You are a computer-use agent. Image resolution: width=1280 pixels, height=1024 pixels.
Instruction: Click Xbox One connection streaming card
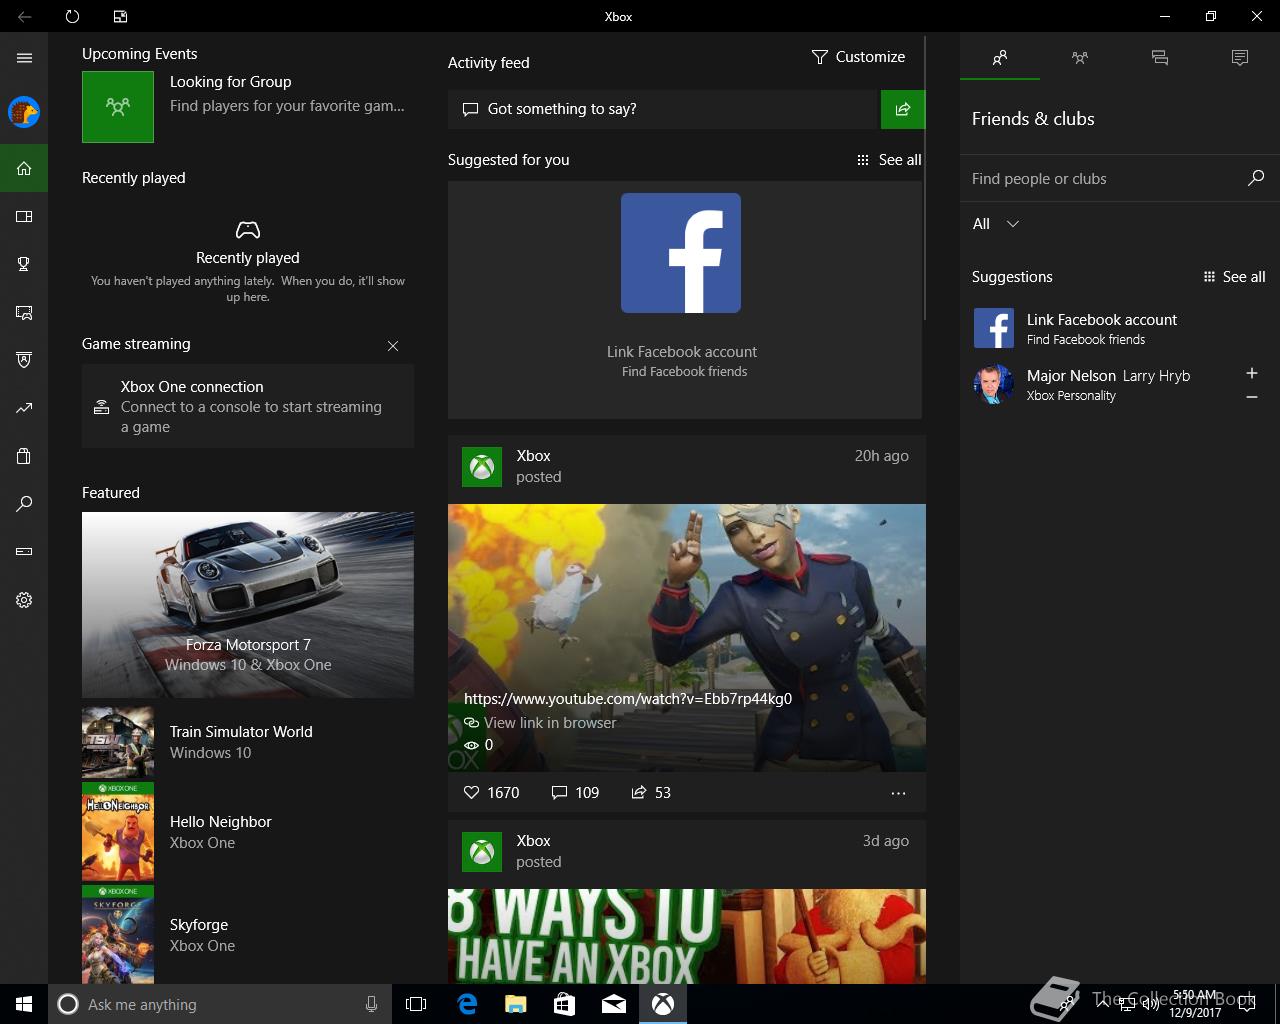click(248, 406)
